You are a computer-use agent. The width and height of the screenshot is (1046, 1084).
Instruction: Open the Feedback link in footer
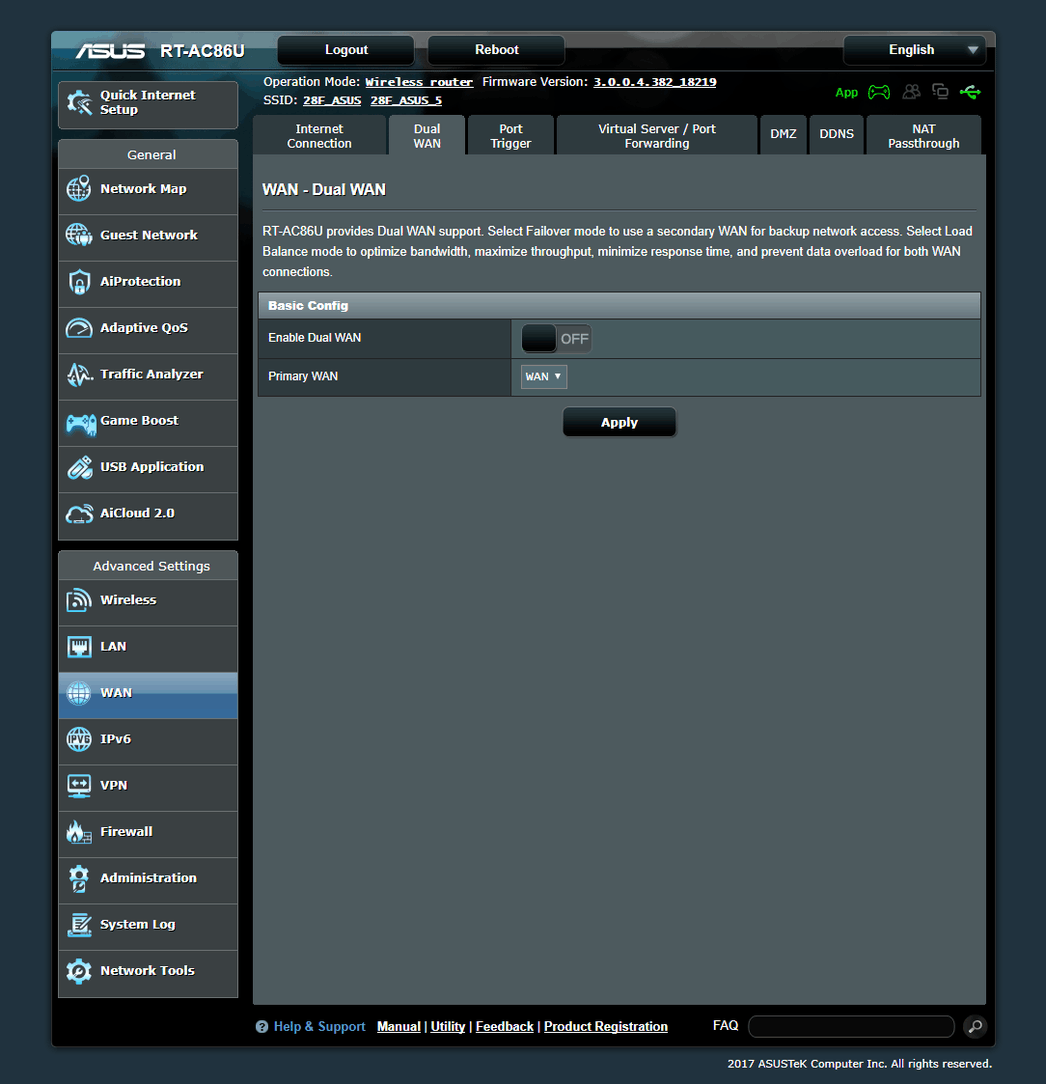[505, 1027]
